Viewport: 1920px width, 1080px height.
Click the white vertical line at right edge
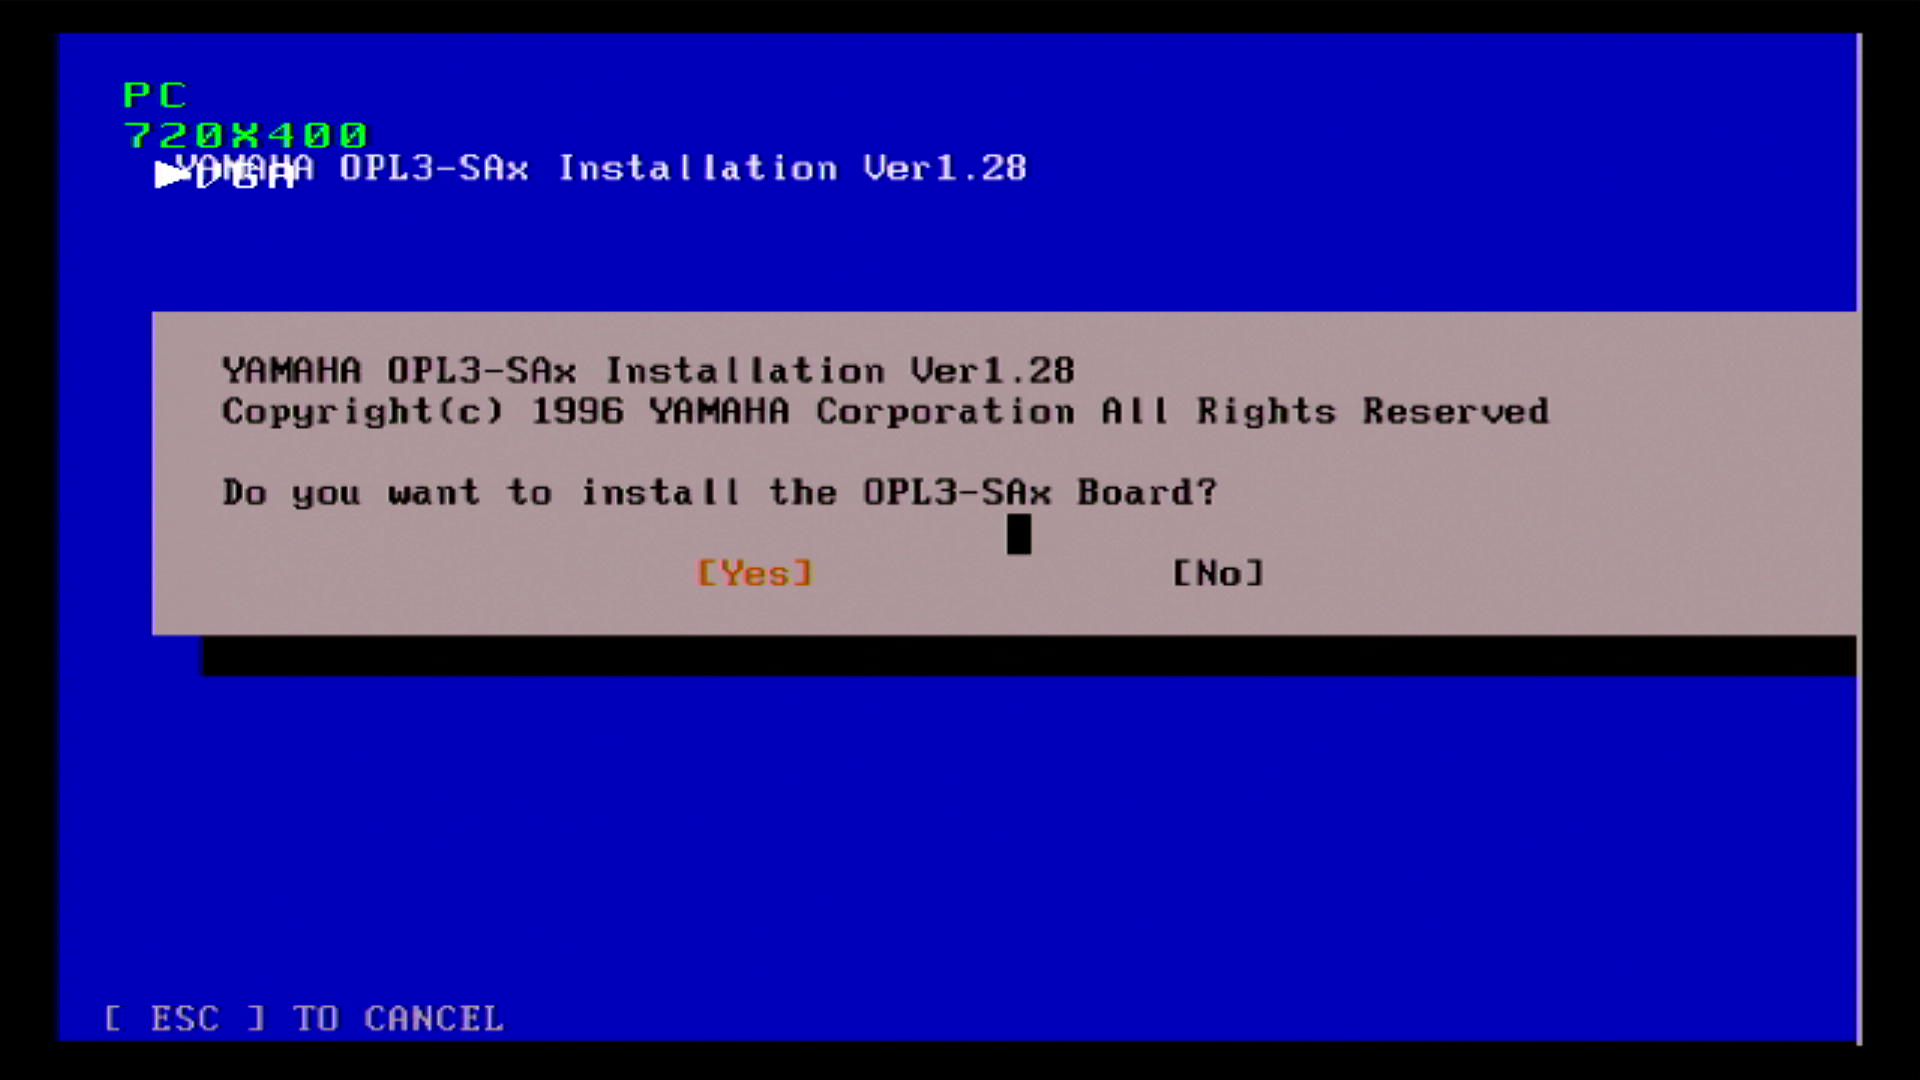click(1859, 540)
